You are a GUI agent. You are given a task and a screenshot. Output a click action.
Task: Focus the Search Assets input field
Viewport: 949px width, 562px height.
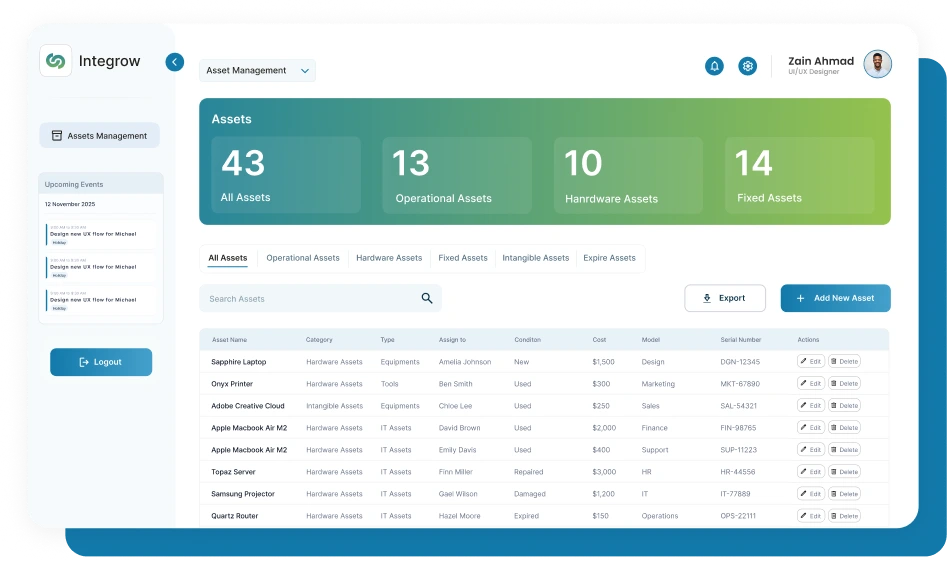(x=310, y=298)
